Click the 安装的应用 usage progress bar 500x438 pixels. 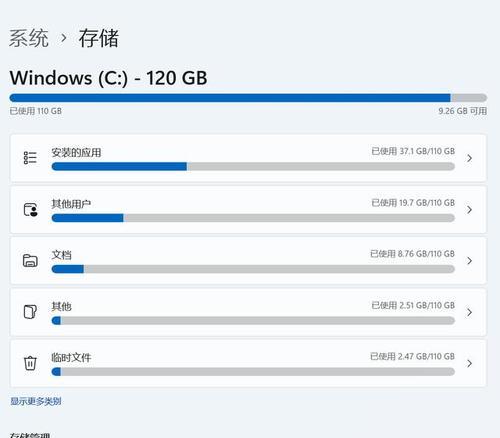[253, 166]
